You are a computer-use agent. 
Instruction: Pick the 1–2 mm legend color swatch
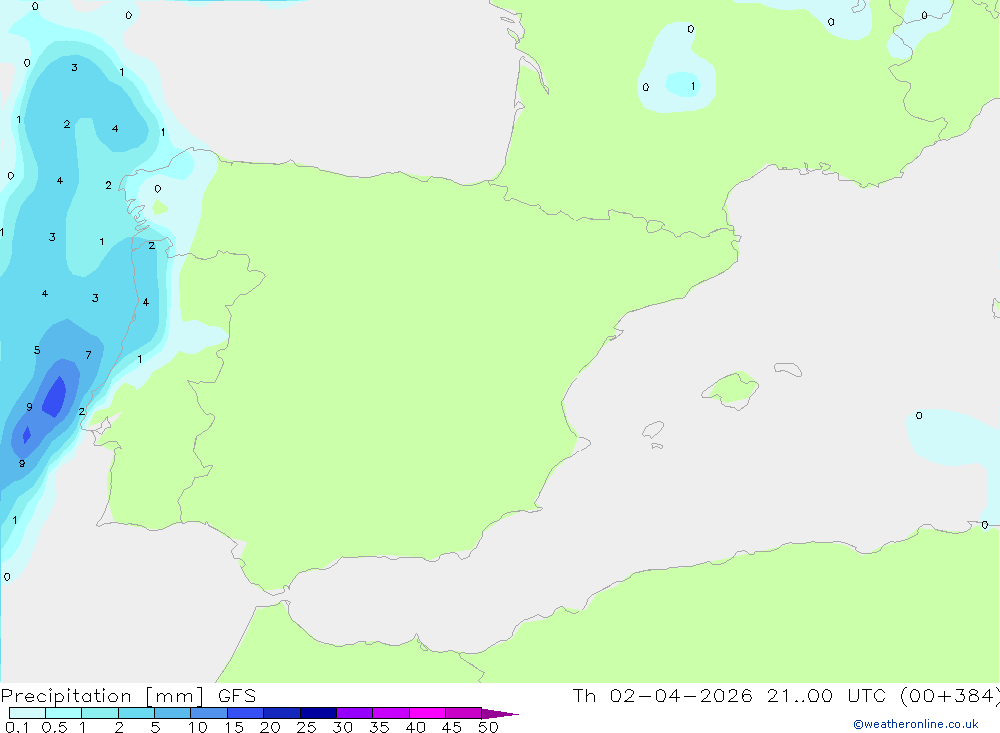(99, 713)
